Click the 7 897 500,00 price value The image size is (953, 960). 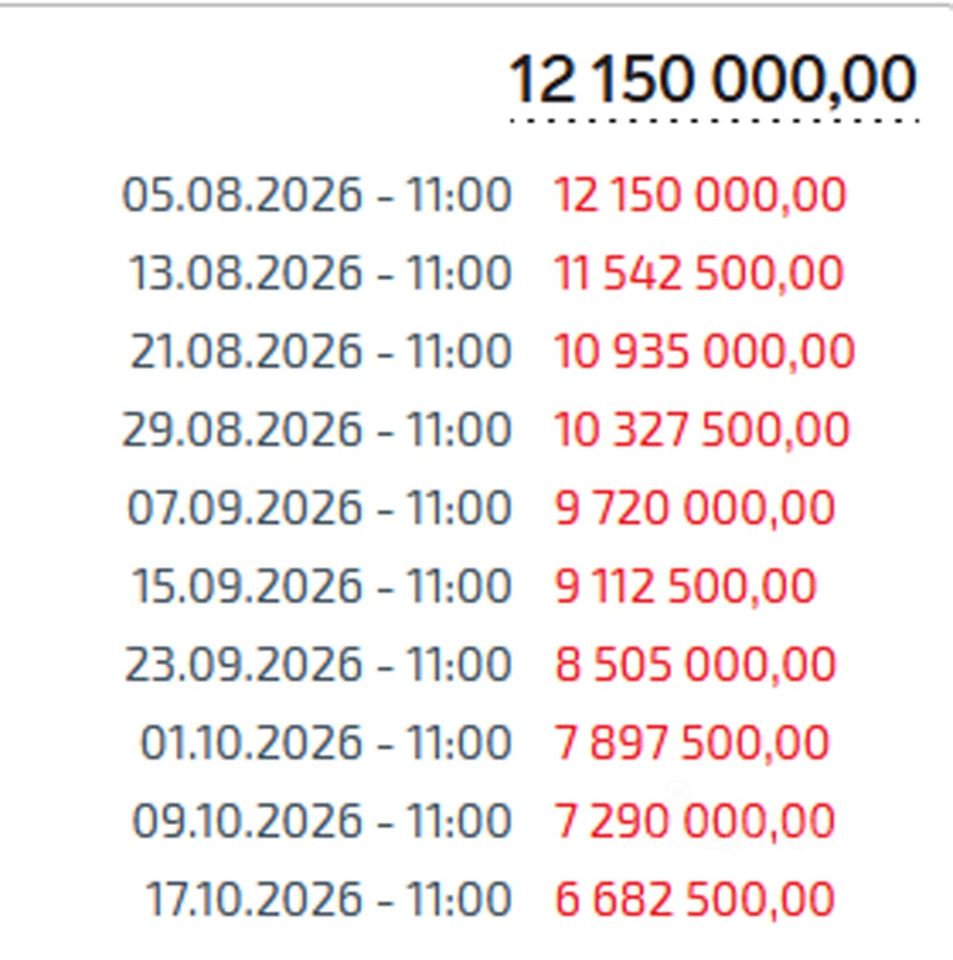692,743
